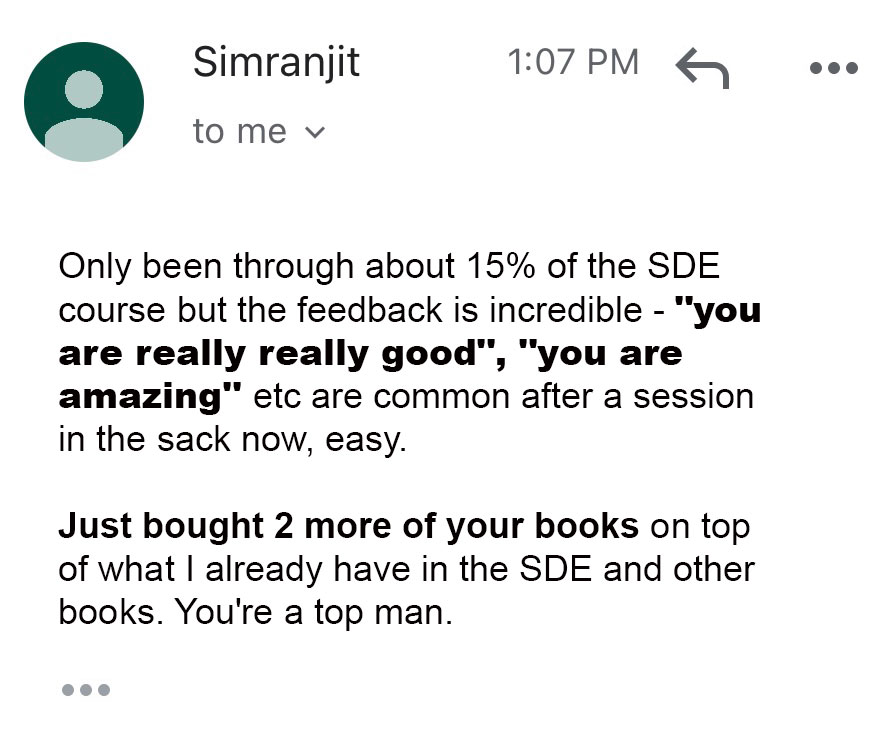Show trimmed content via bottom ellipsis
The height and width of the screenshot is (752, 896).
(x=85, y=690)
